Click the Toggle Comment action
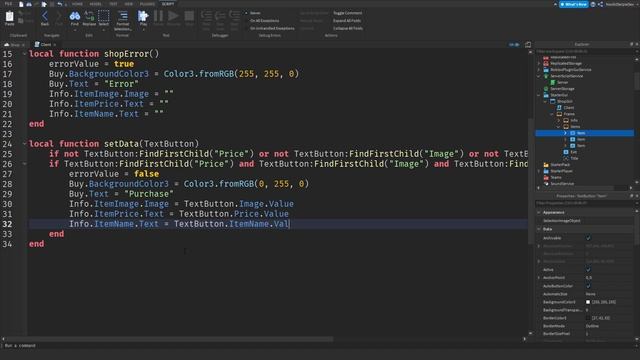This screenshot has height=360, width=640. pyautogui.click(x=347, y=13)
